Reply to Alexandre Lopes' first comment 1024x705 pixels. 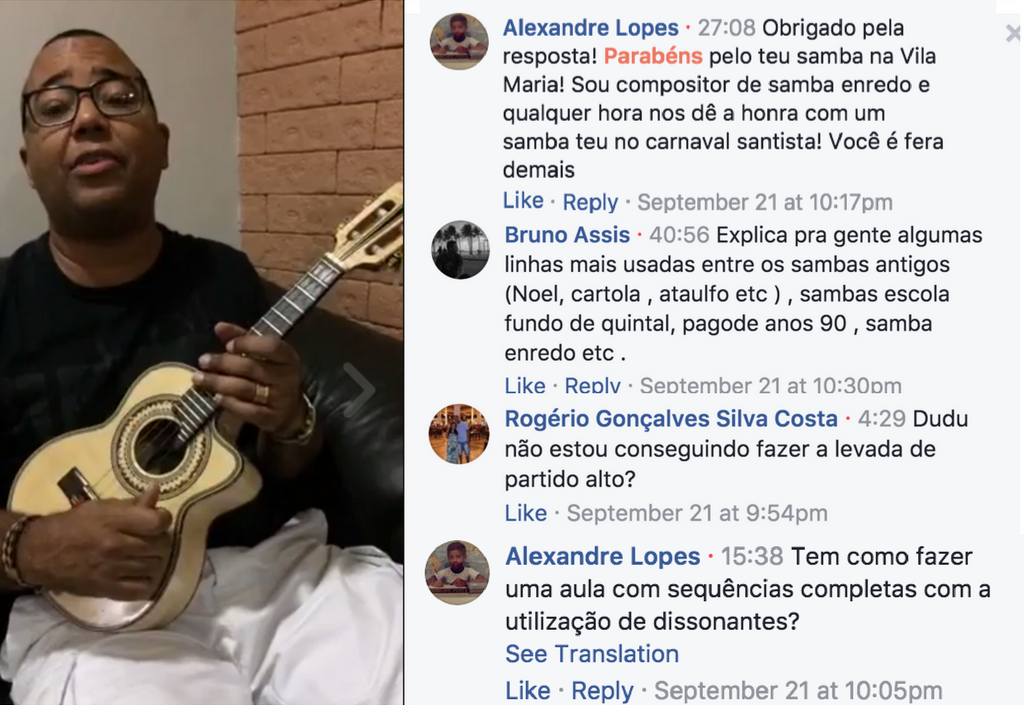click(x=590, y=202)
